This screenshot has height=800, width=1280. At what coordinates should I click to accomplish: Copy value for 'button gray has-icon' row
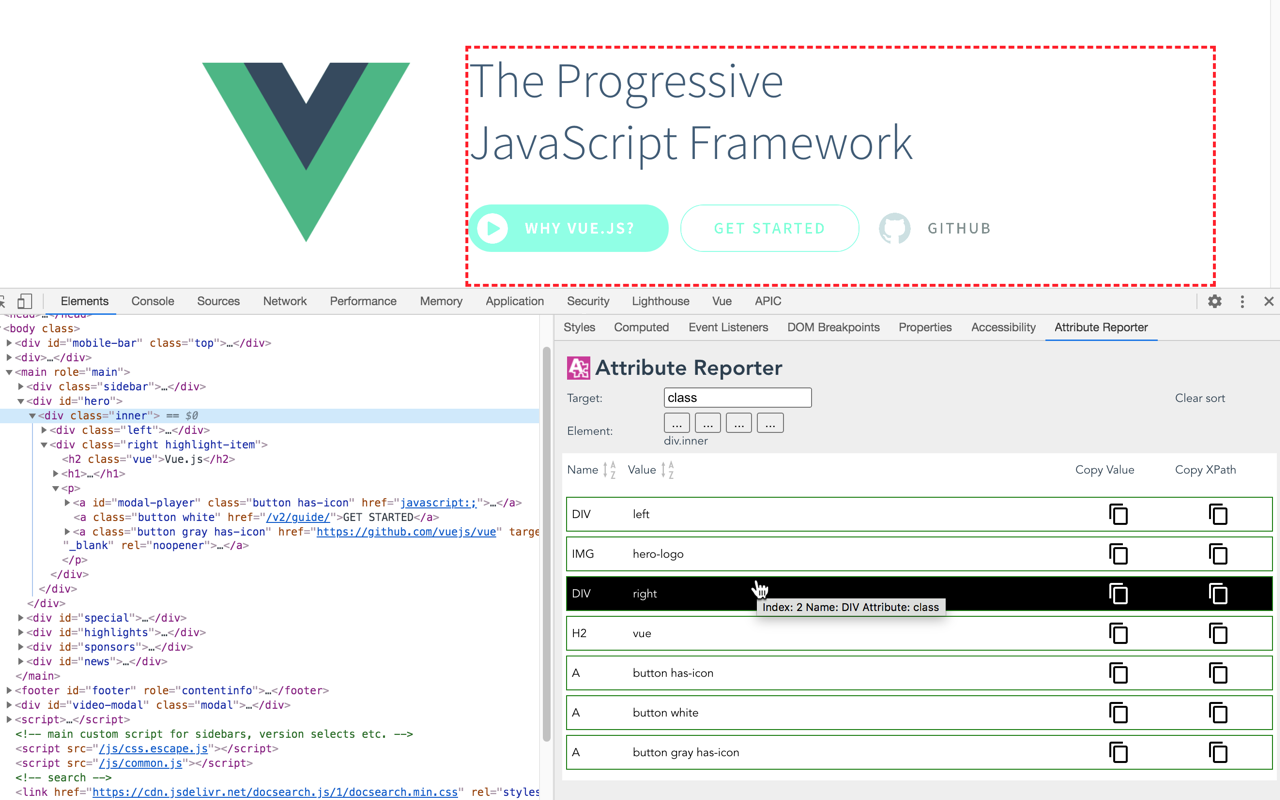[1119, 752]
